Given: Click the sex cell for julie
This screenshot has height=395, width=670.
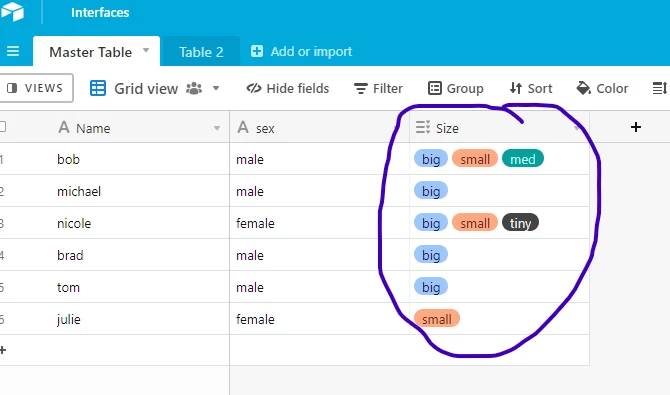Looking at the screenshot, I should click(320, 319).
